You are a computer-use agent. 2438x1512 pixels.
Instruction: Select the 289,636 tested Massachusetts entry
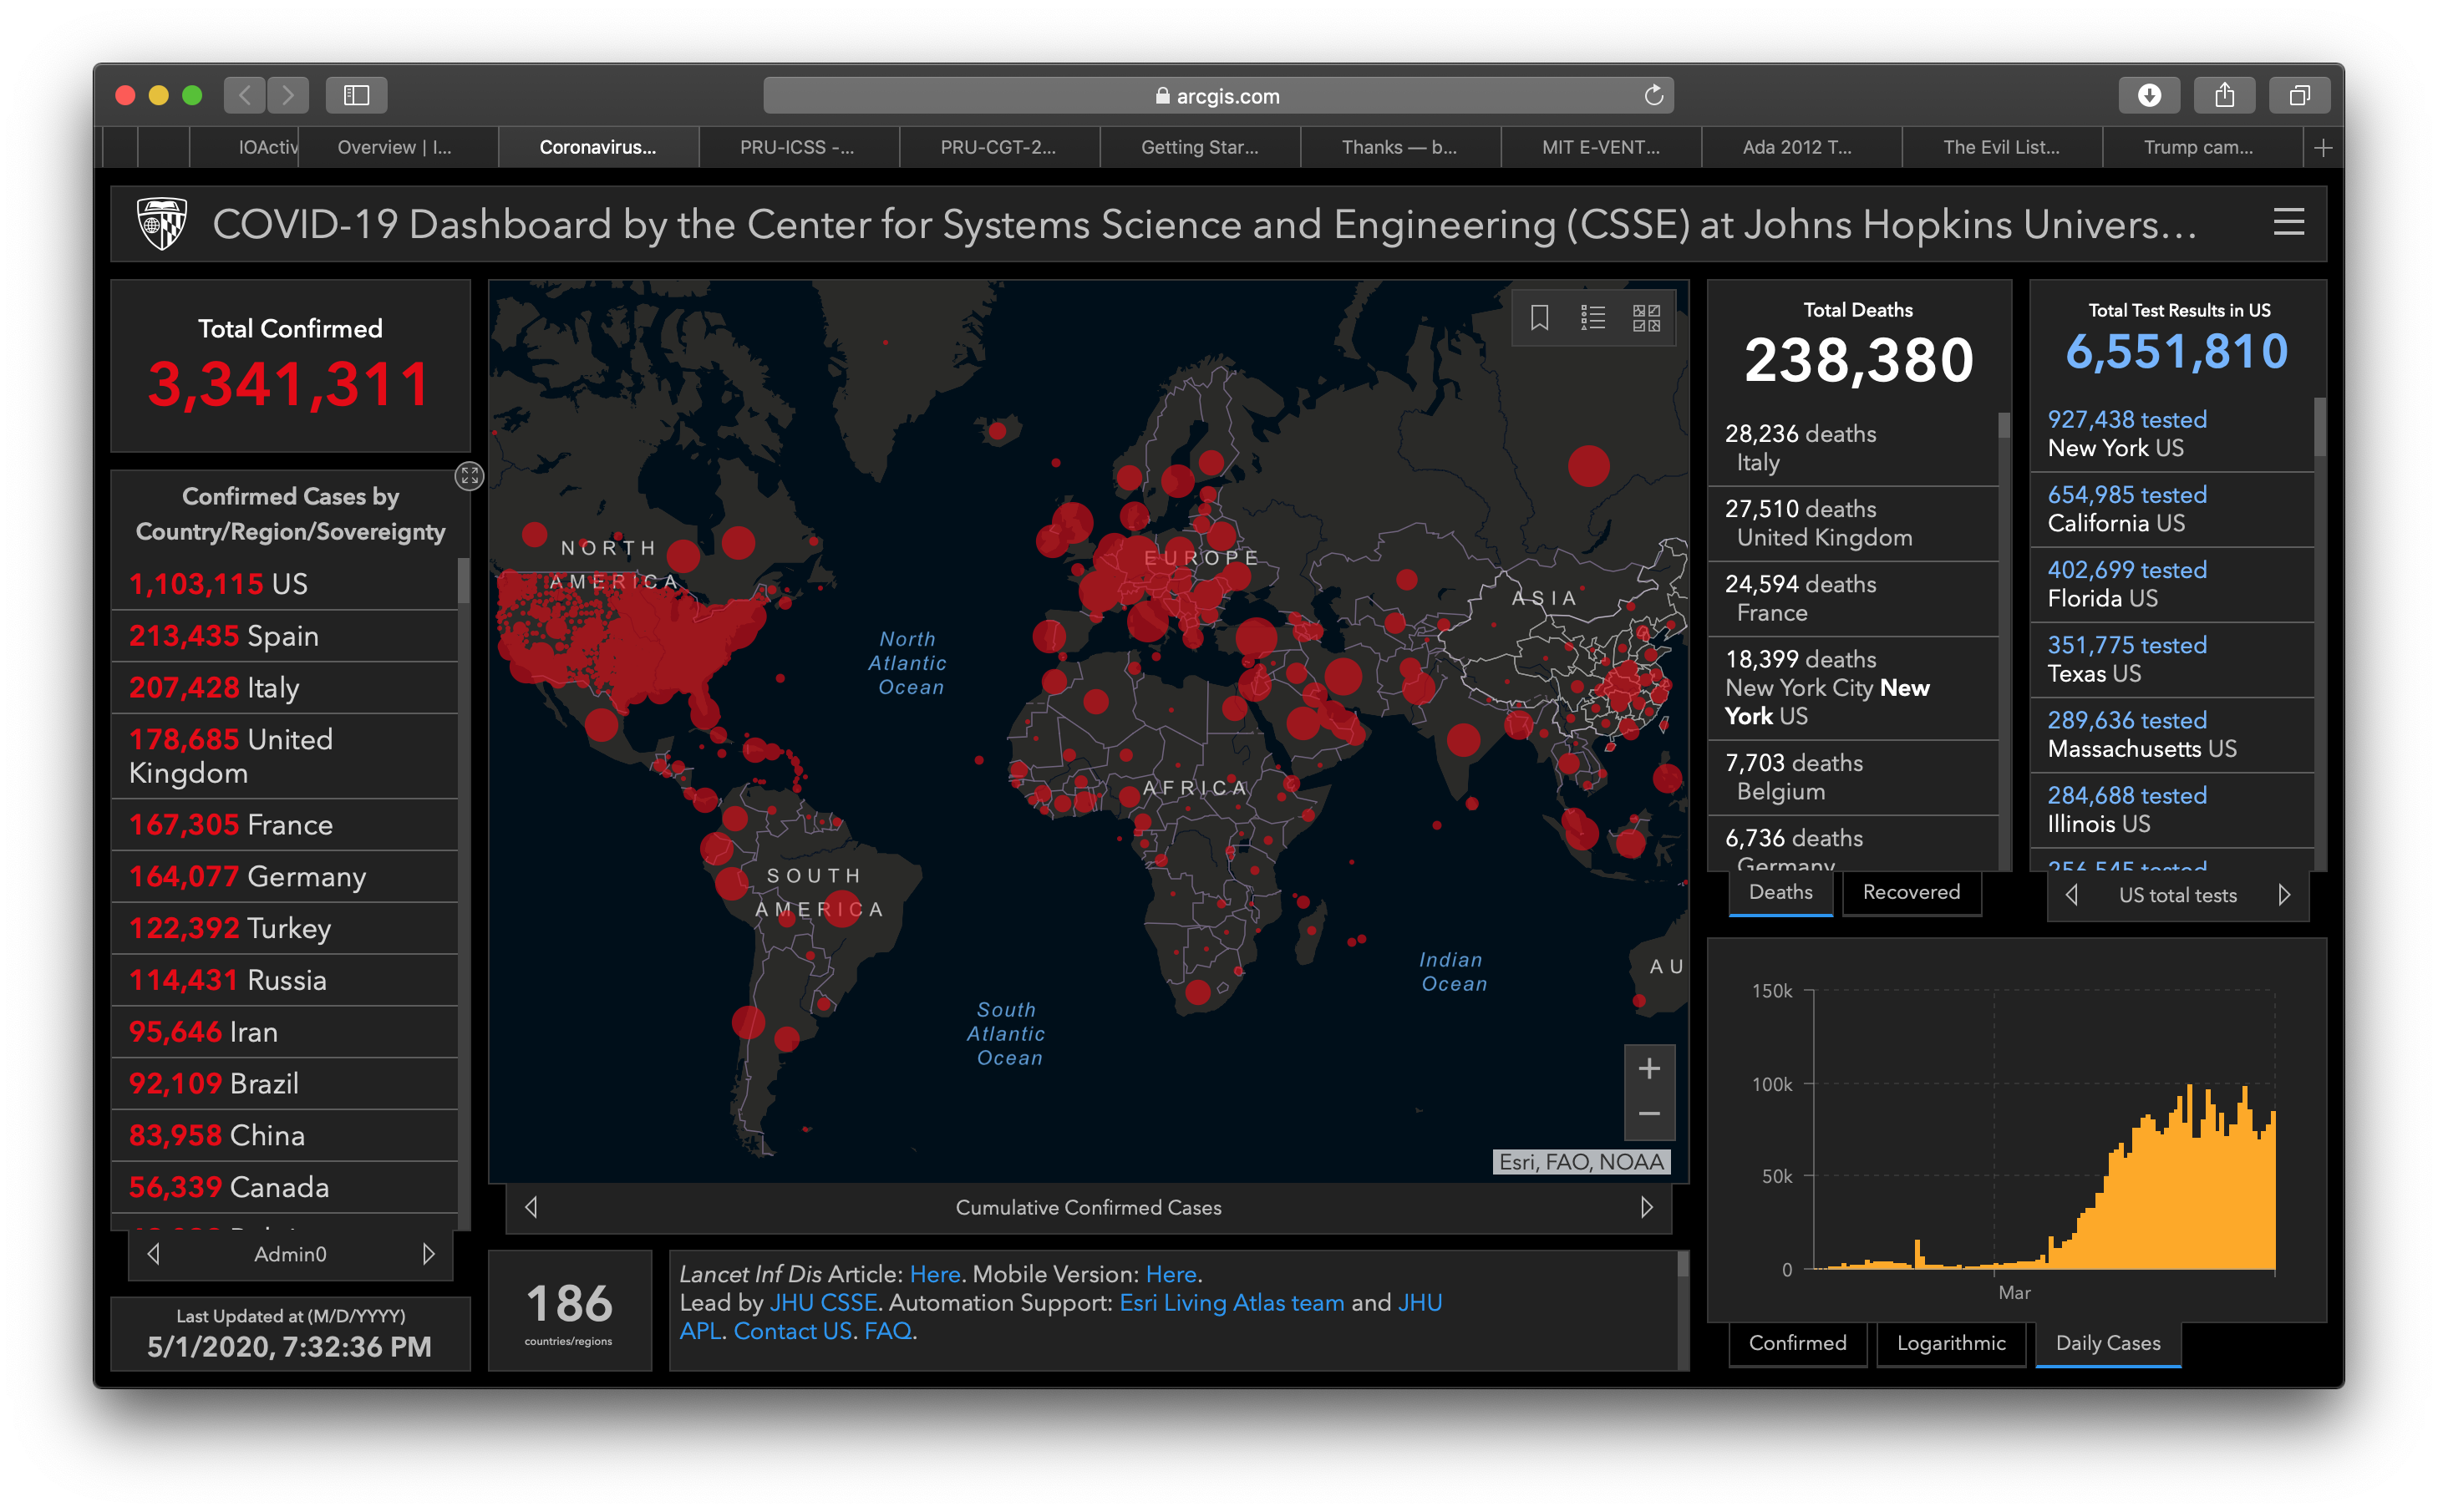tap(2171, 735)
